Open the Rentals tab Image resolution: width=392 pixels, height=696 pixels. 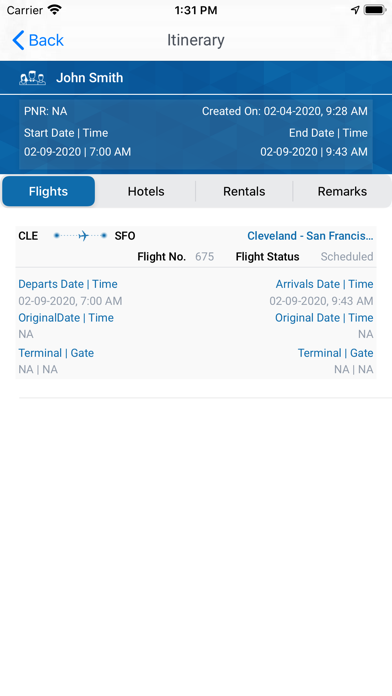click(244, 191)
